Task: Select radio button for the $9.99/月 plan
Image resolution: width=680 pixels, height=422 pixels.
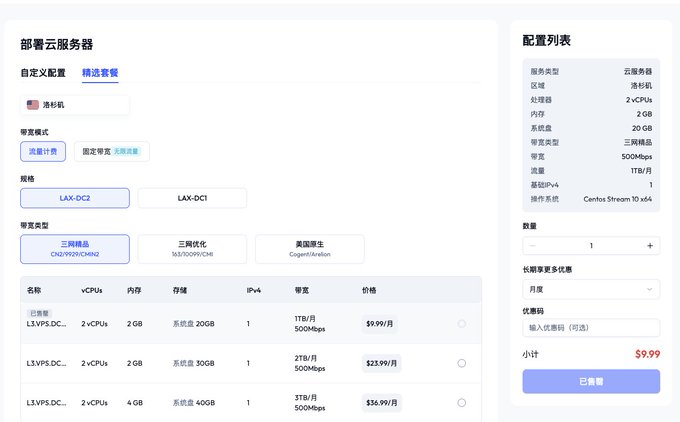Action: pyautogui.click(x=461, y=324)
